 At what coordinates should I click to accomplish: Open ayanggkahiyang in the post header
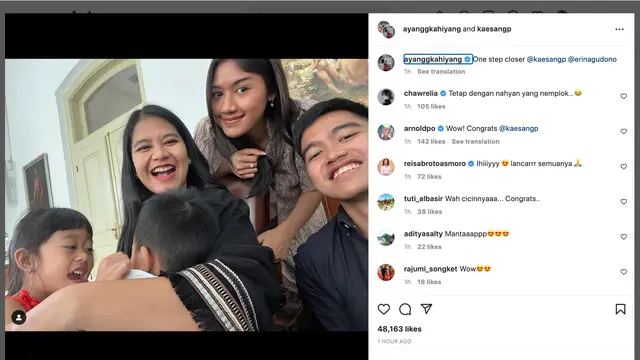point(432,29)
